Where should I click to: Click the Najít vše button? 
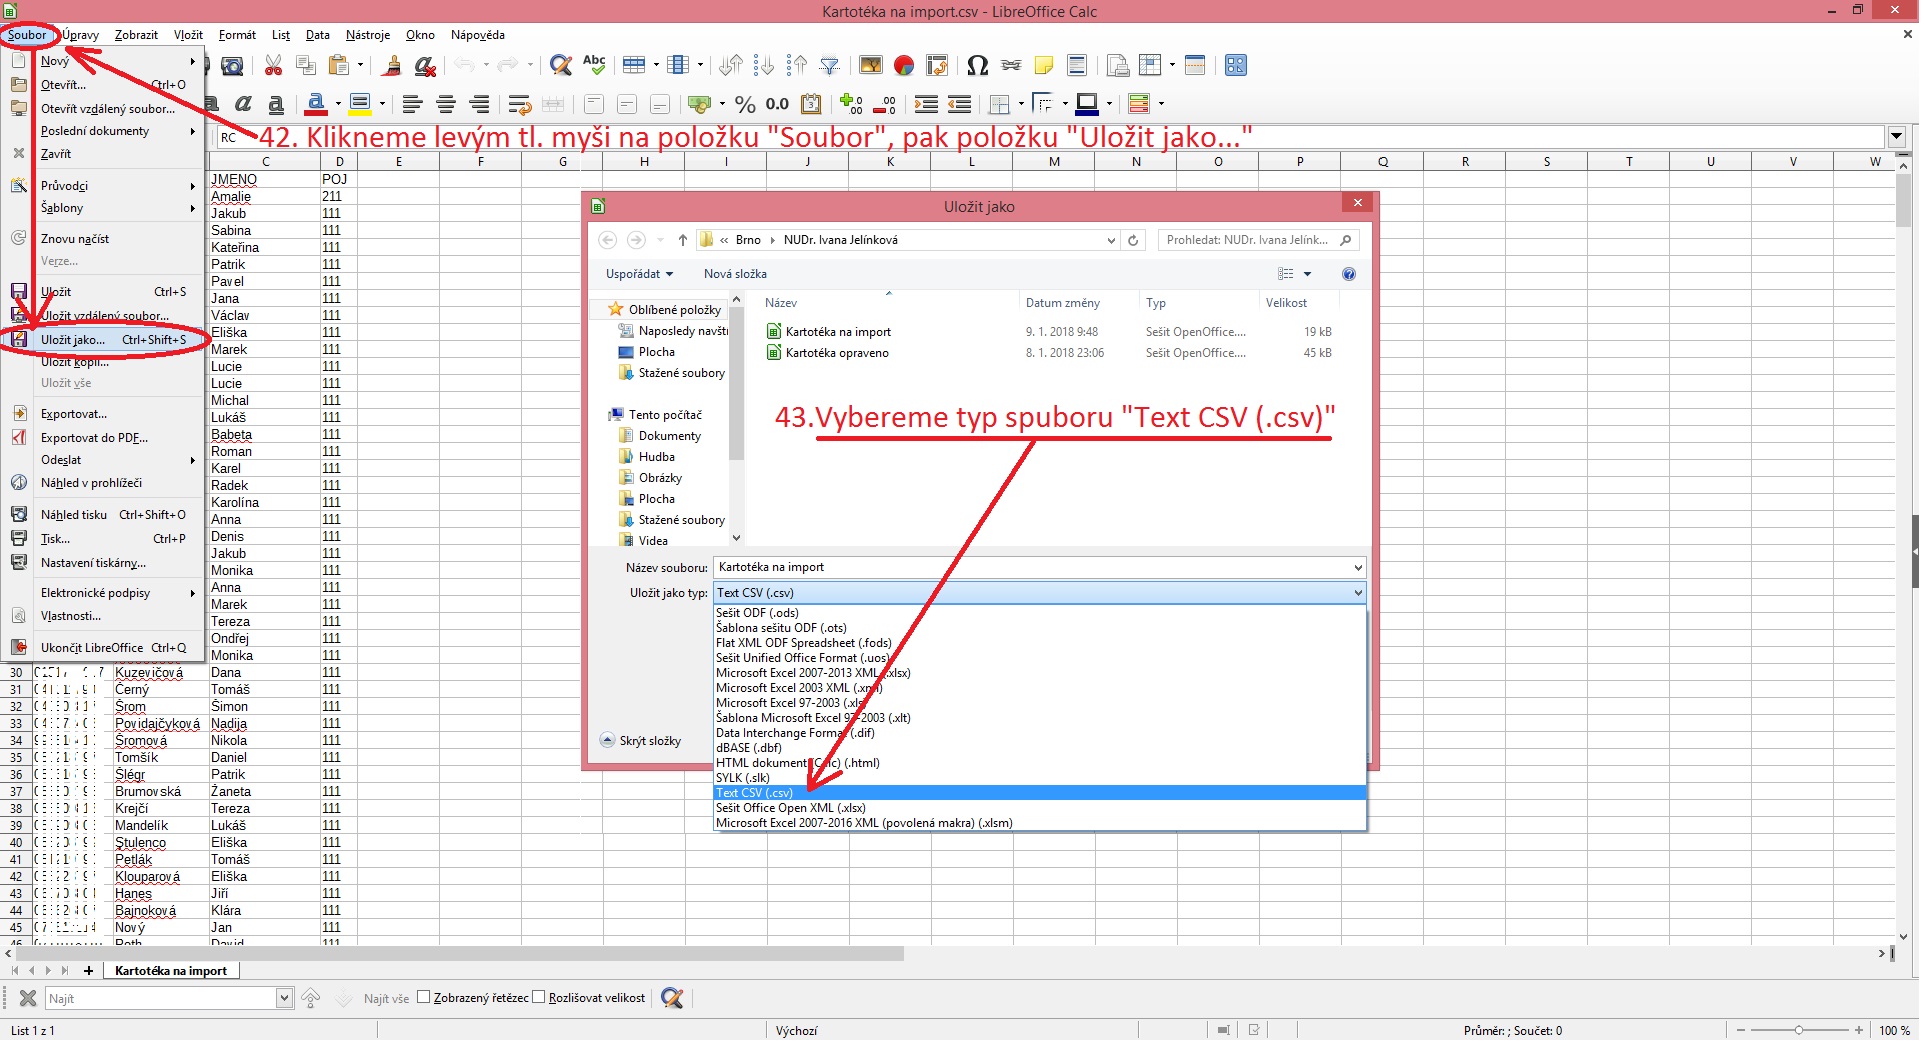(386, 998)
